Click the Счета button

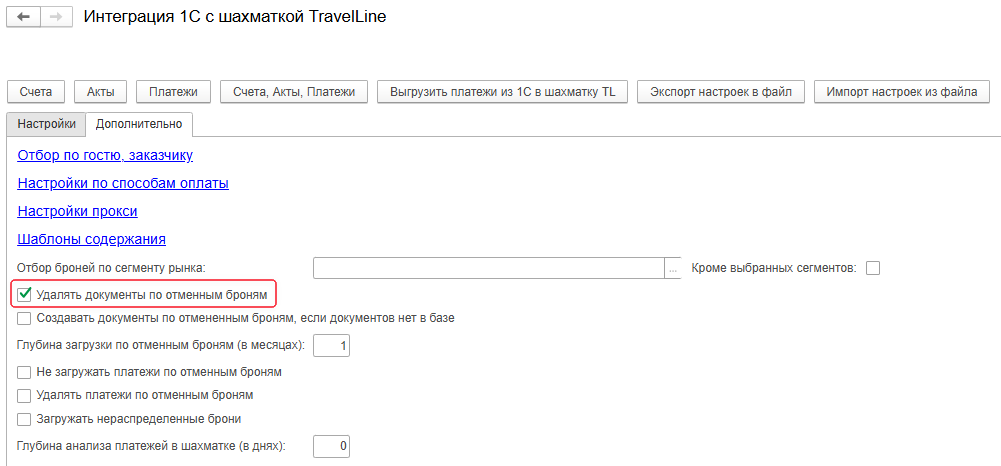[36, 92]
